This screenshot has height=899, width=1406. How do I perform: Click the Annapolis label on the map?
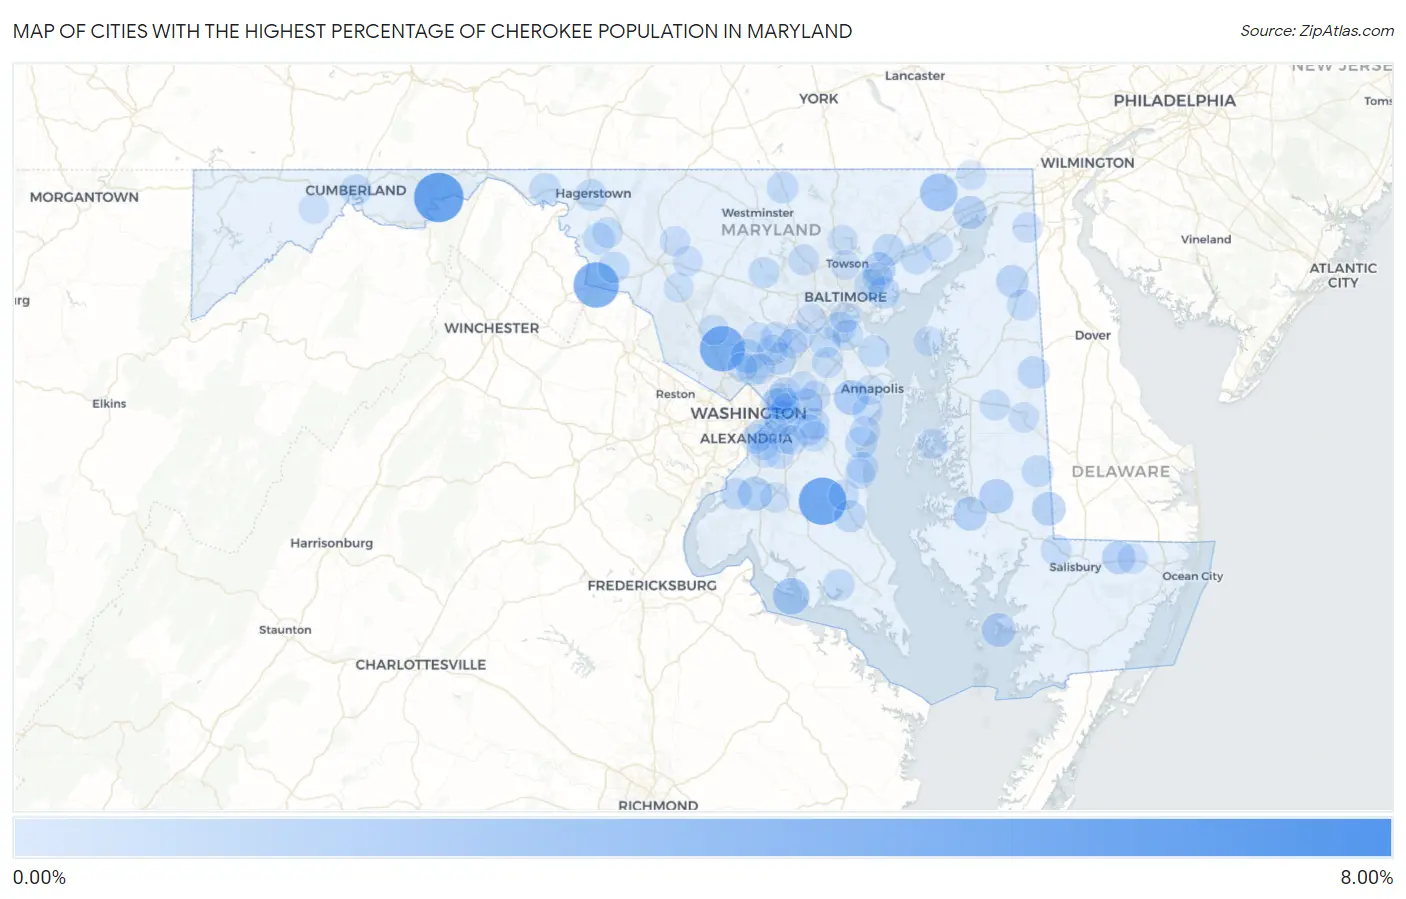pyautogui.click(x=872, y=388)
